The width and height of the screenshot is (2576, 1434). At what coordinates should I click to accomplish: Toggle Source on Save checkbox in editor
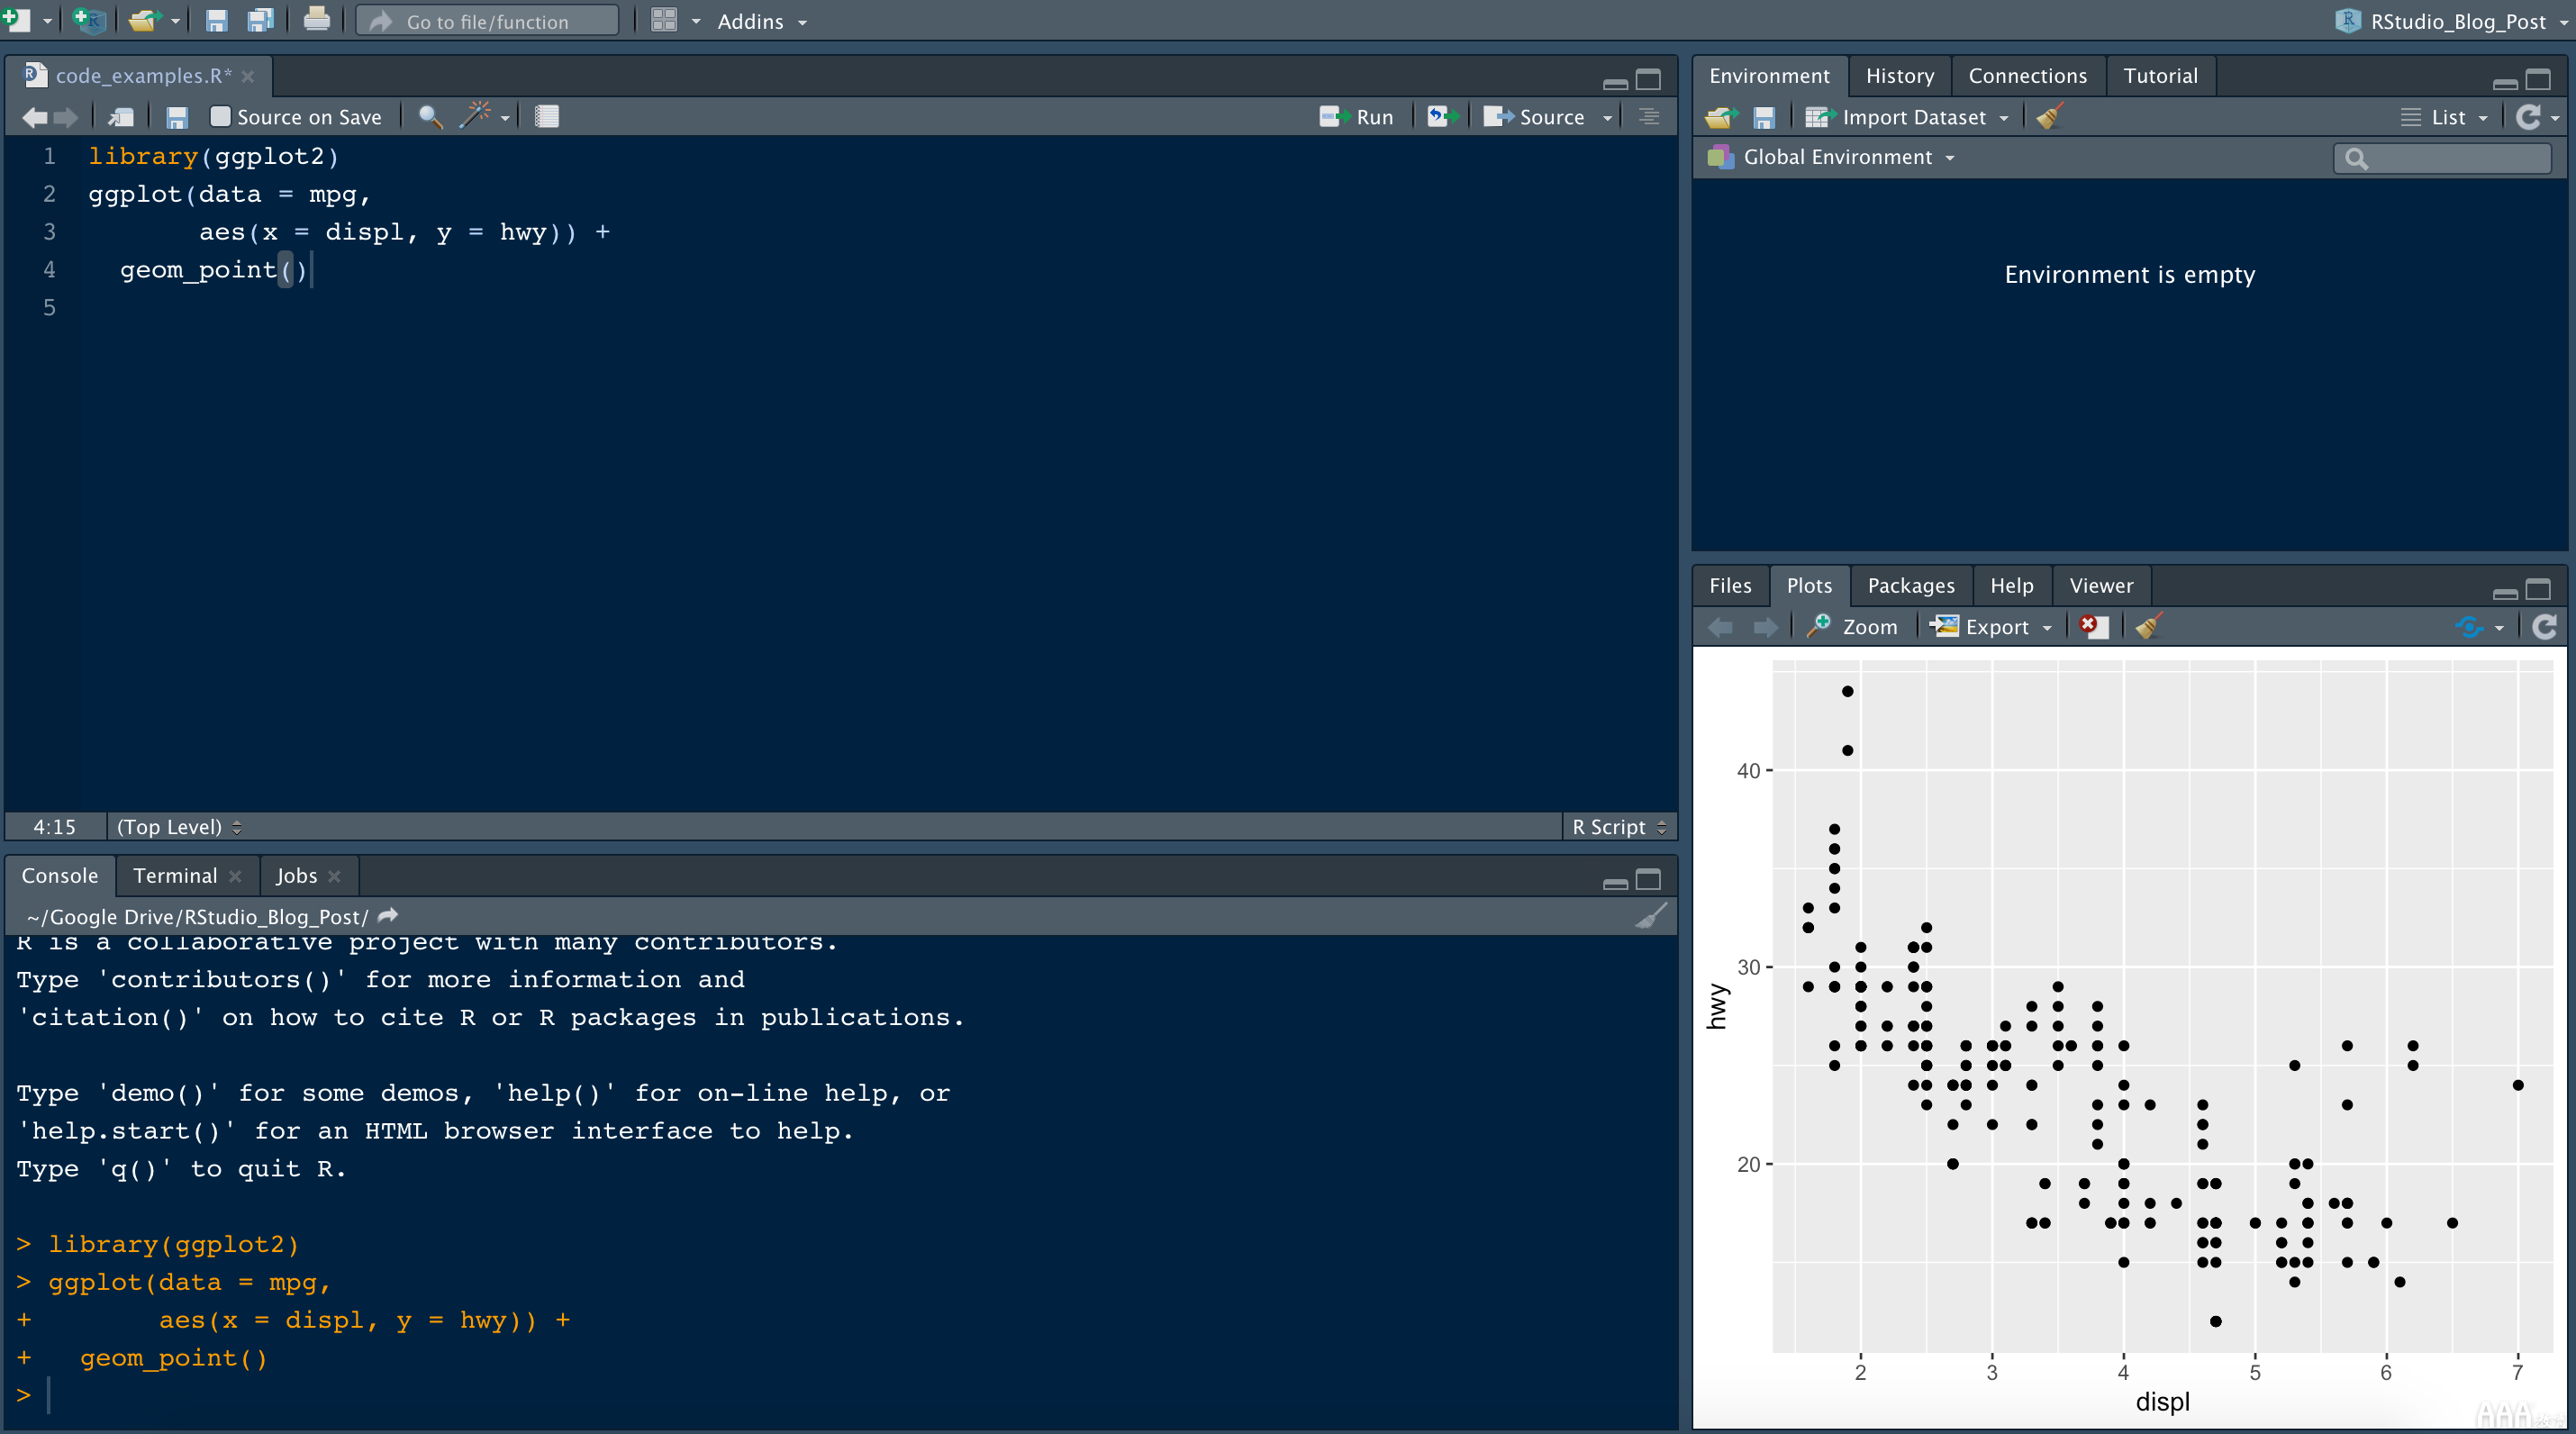[217, 114]
